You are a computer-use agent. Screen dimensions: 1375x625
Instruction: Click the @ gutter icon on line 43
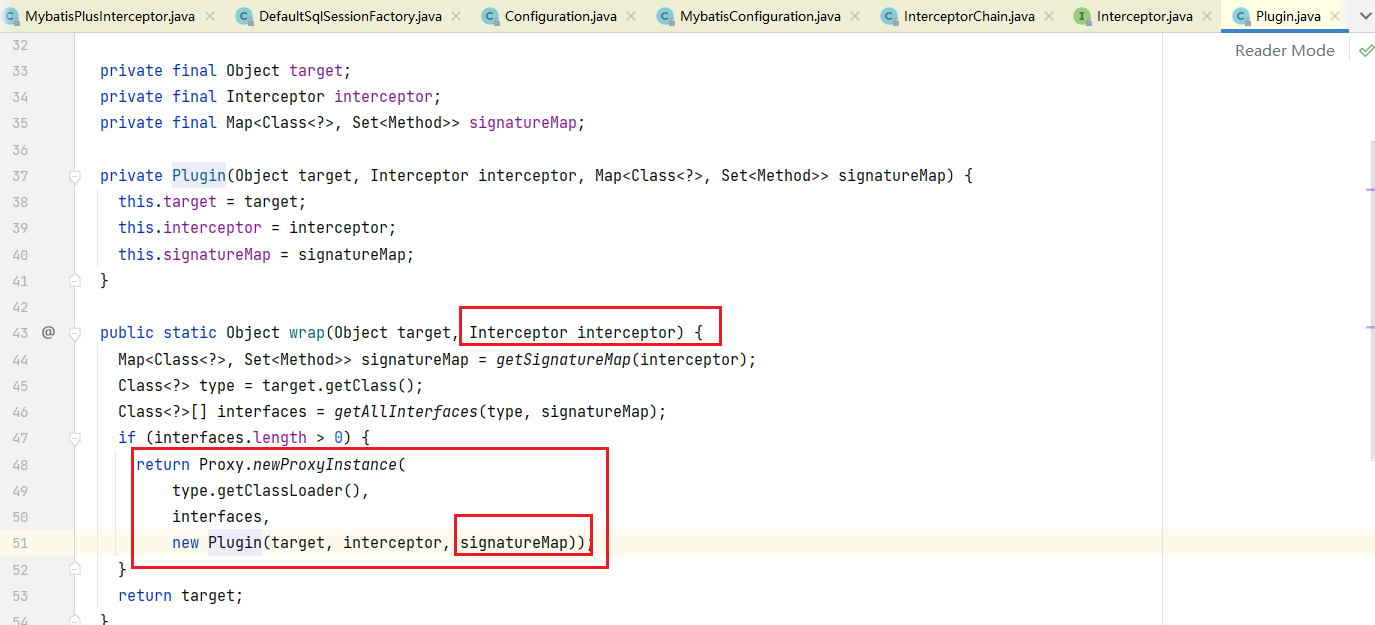pos(48,332)
